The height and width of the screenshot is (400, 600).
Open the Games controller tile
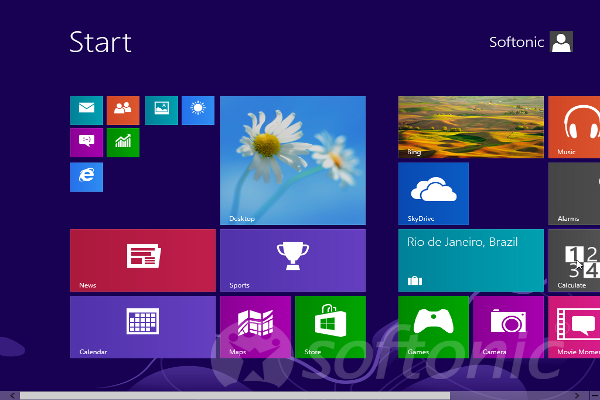[x=433, y=327]
